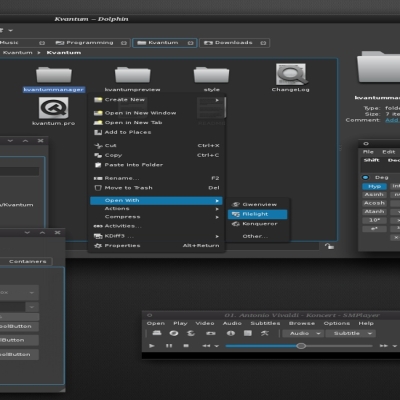Choose Rename from the context menu
Viewport: 400px width, 400px height.
click(157, 178)
